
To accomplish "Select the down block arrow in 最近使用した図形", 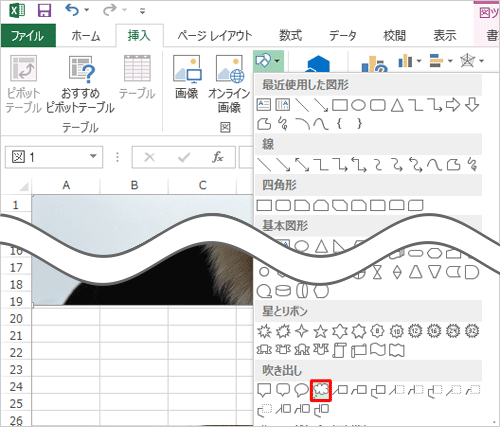I will click(472, 105).
